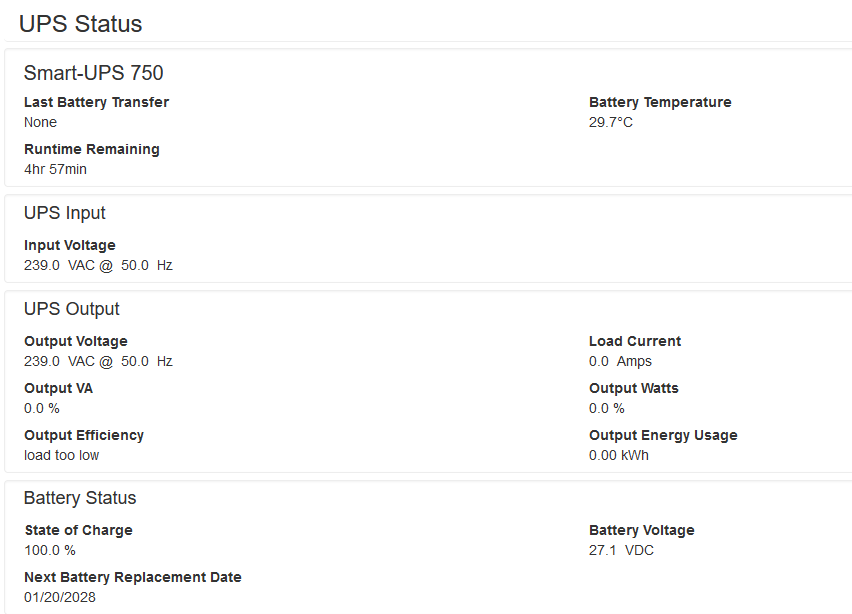Select the Output Efficiency label
The width and height of the screenshot is (852, 614).
84,435
